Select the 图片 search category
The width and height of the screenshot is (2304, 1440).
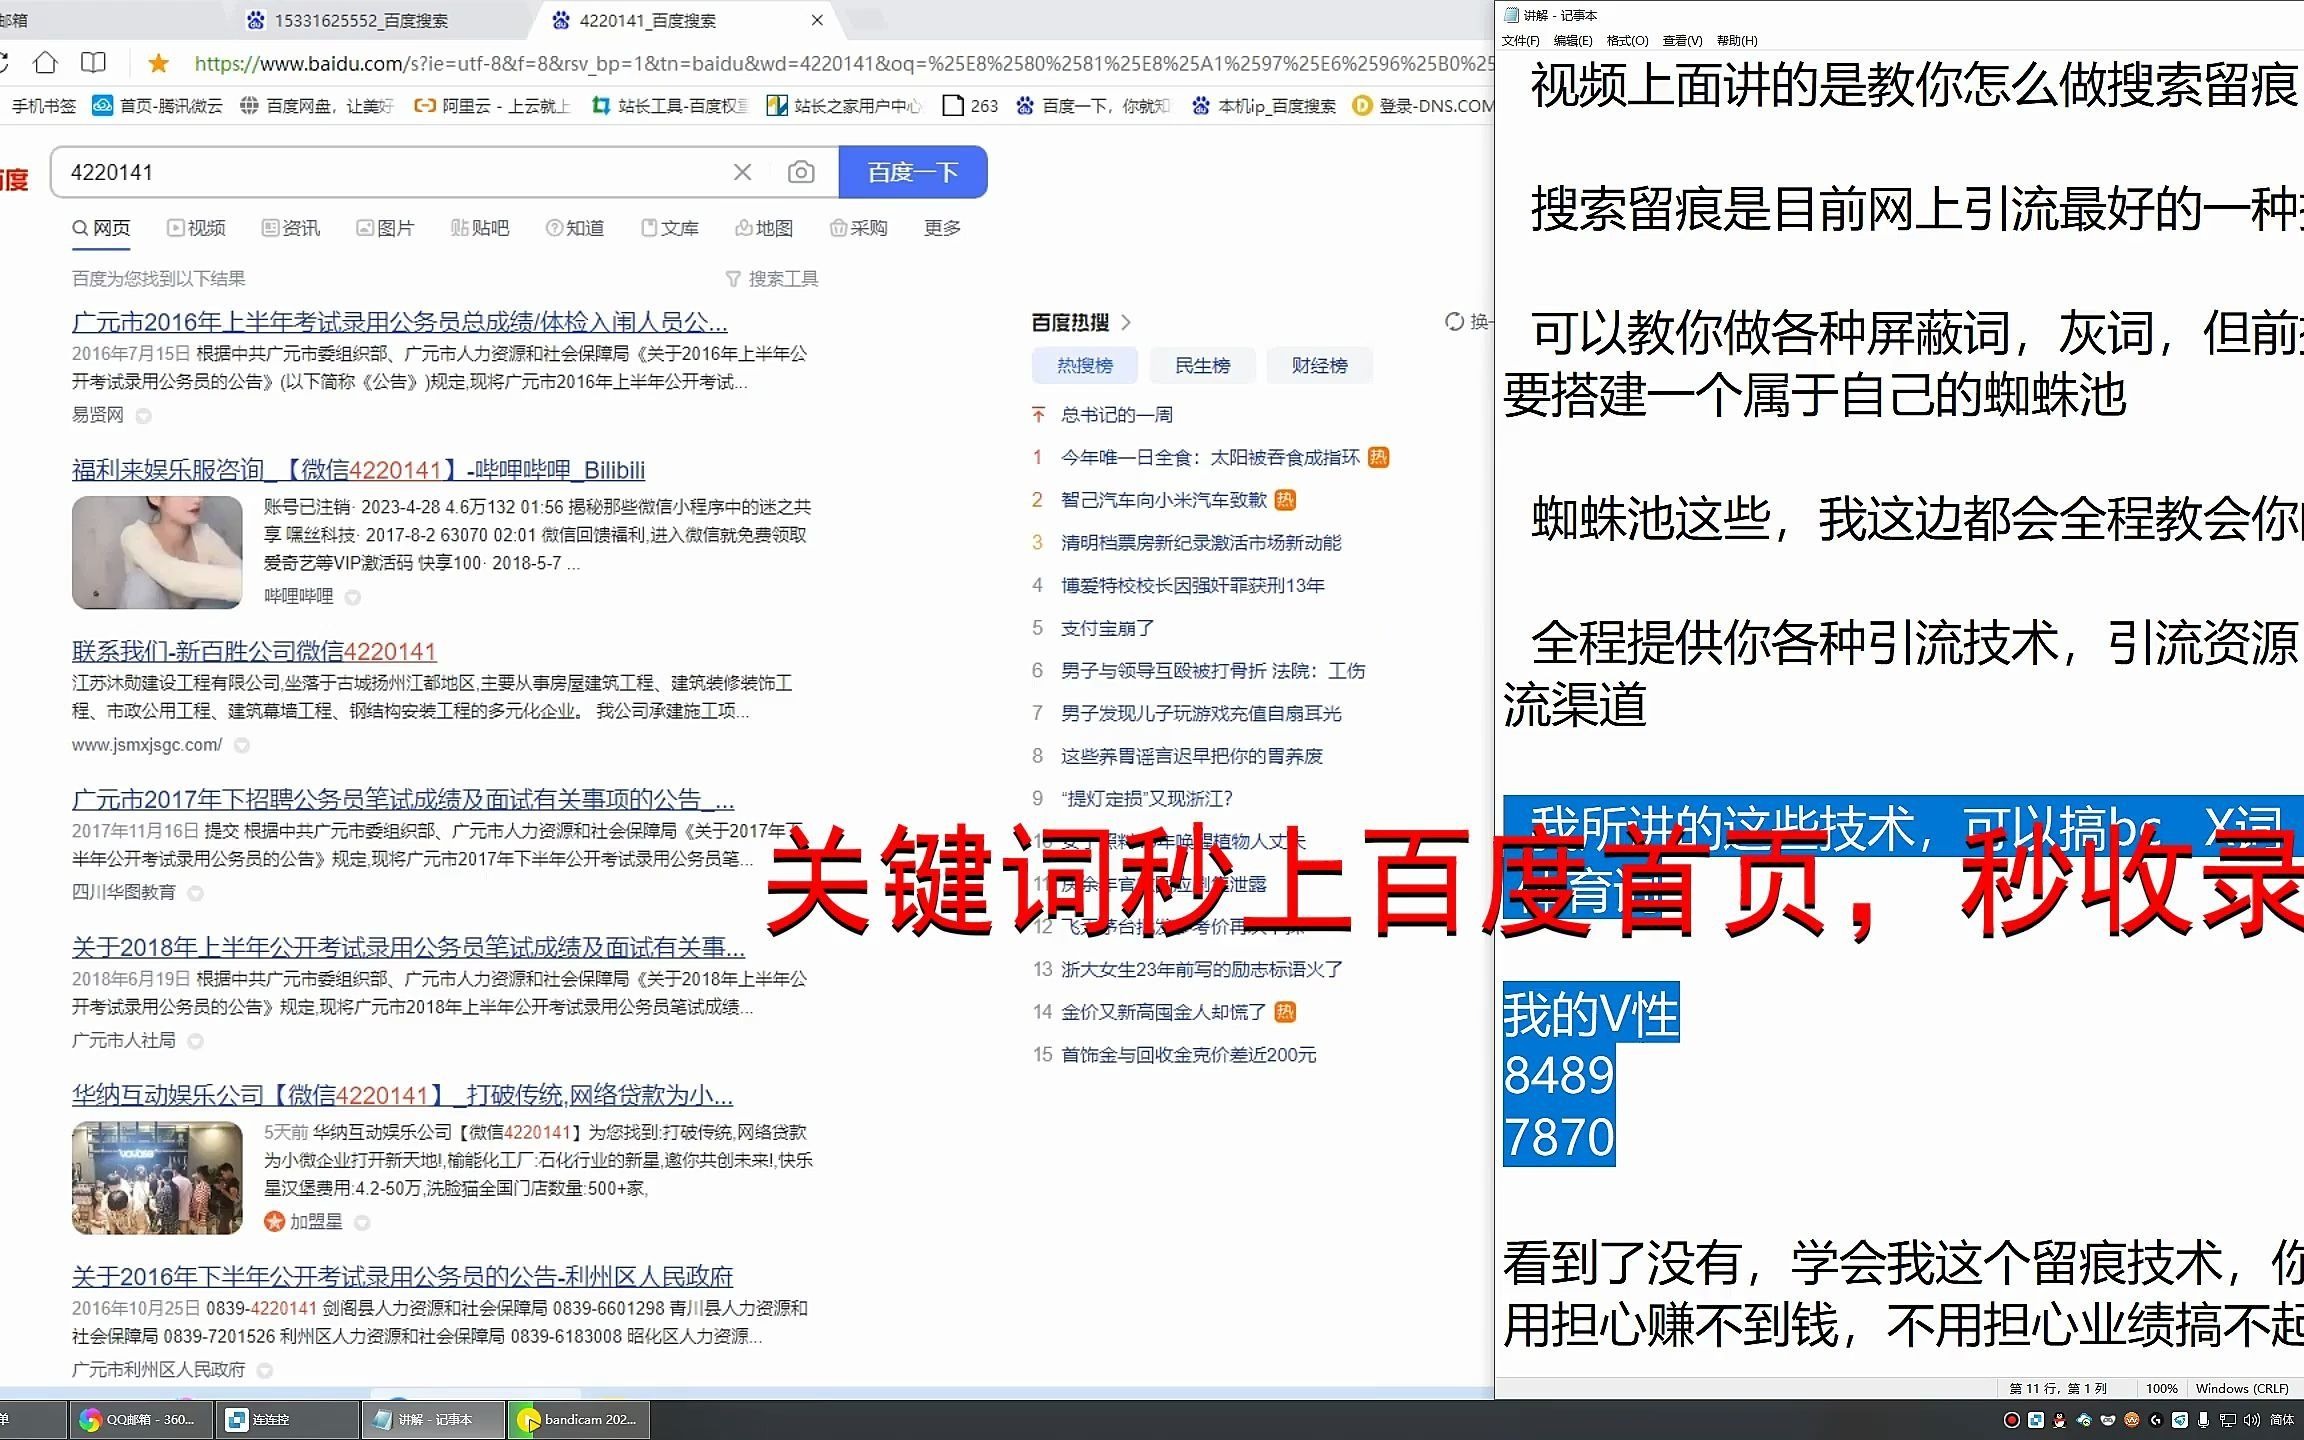pos(385,228)
